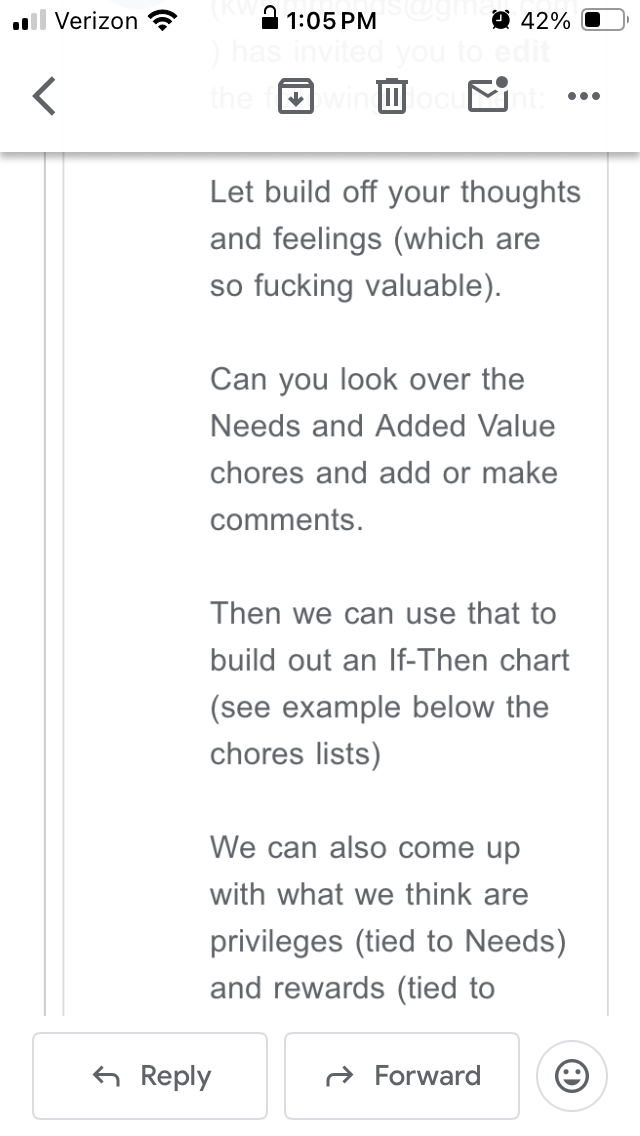Tap the 1:05 PM clock to scroll up
640x1136 pixels.
330,20
